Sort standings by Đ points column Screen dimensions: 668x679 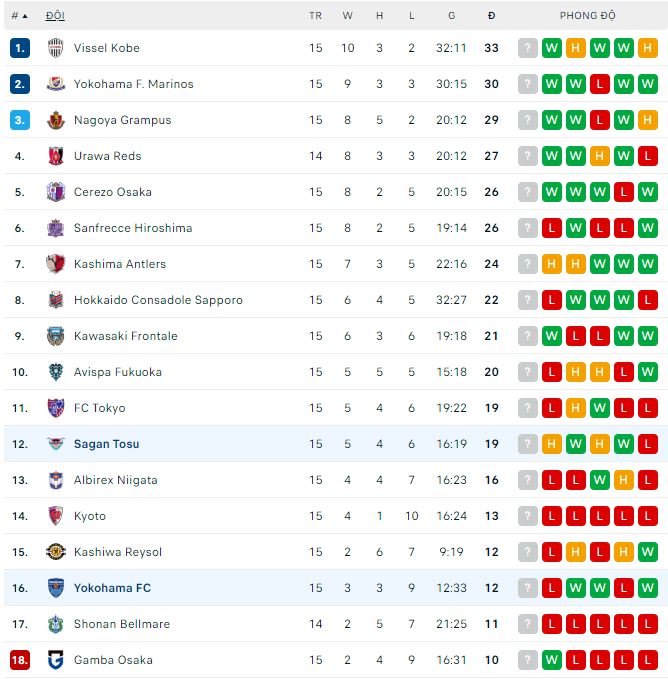(491, 16)
